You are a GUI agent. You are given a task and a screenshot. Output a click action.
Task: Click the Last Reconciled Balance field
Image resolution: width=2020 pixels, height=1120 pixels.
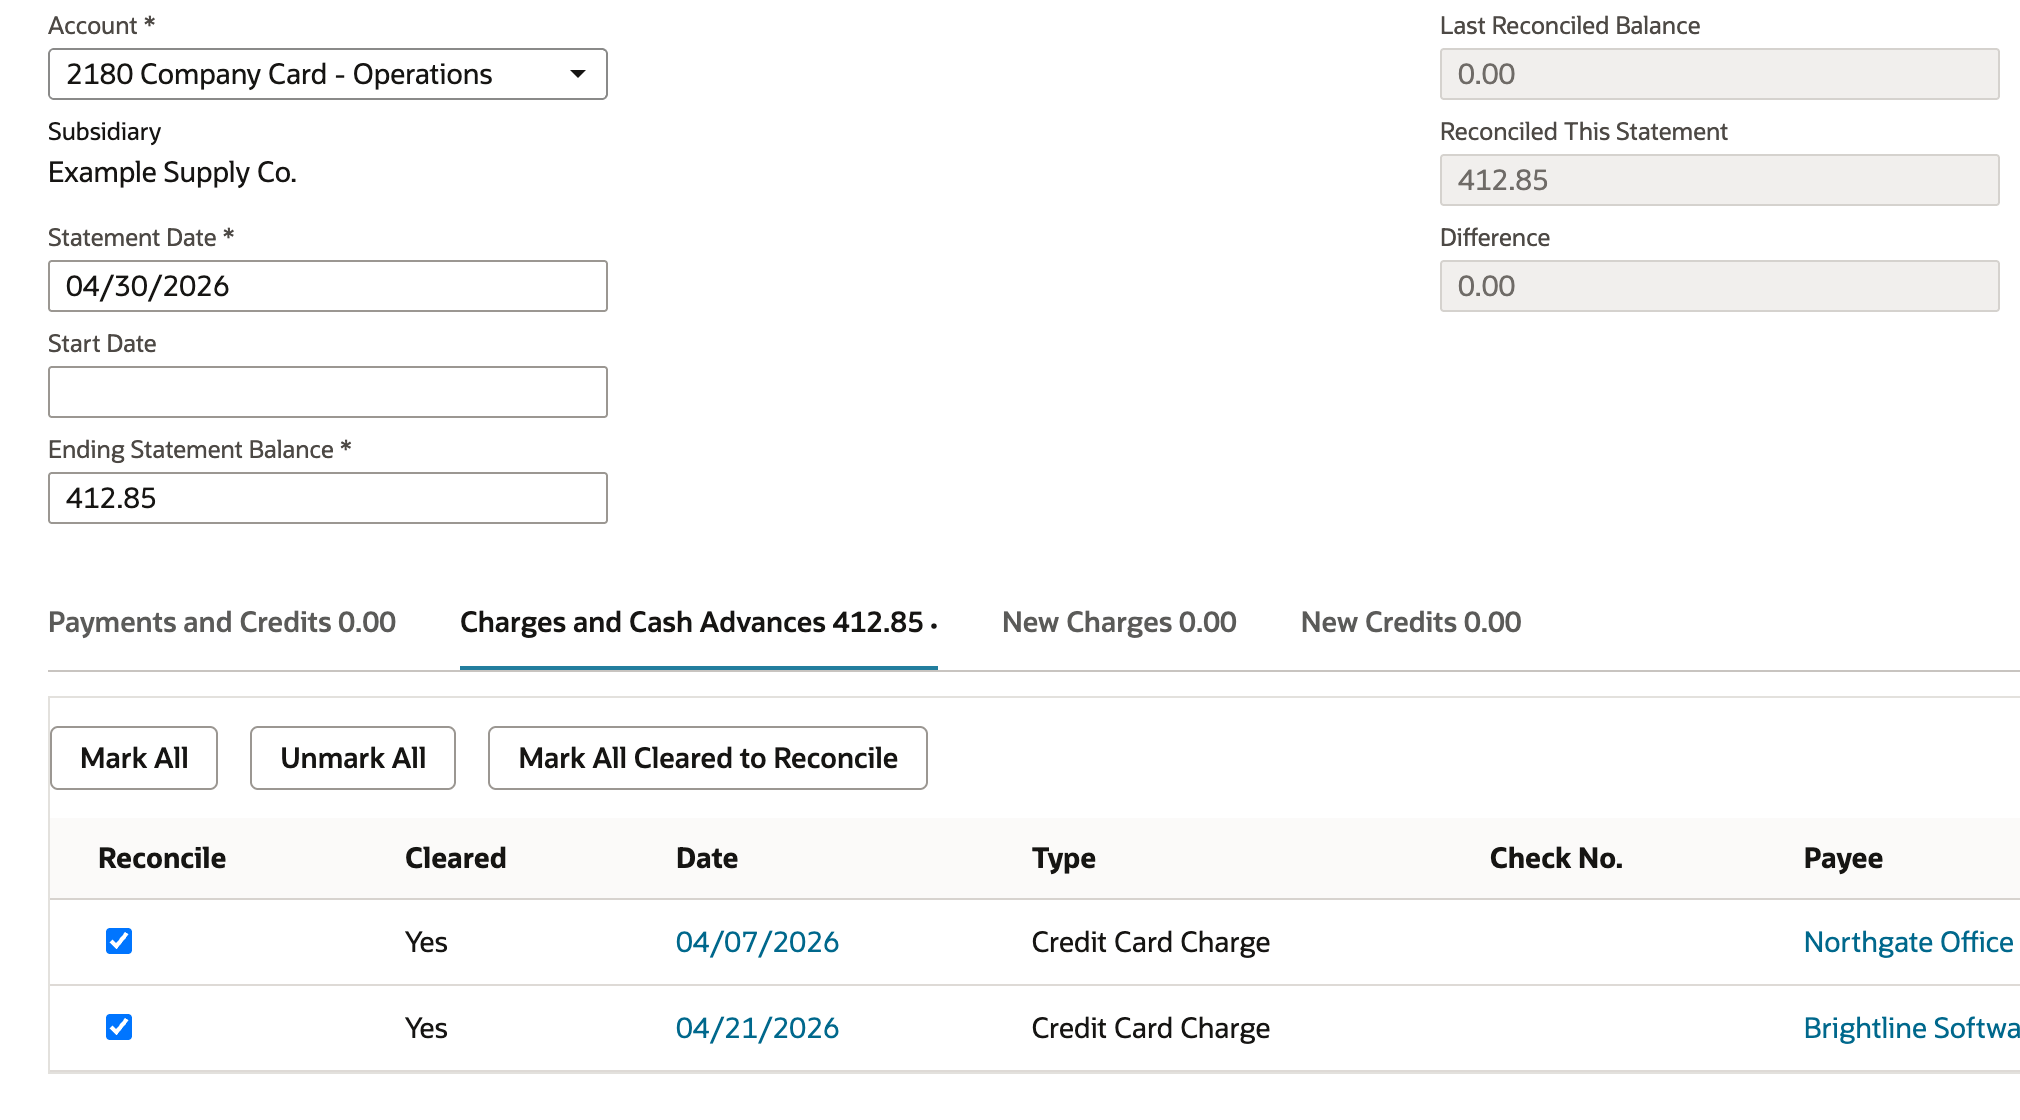pyautogui.click(x=1719, y=74)
